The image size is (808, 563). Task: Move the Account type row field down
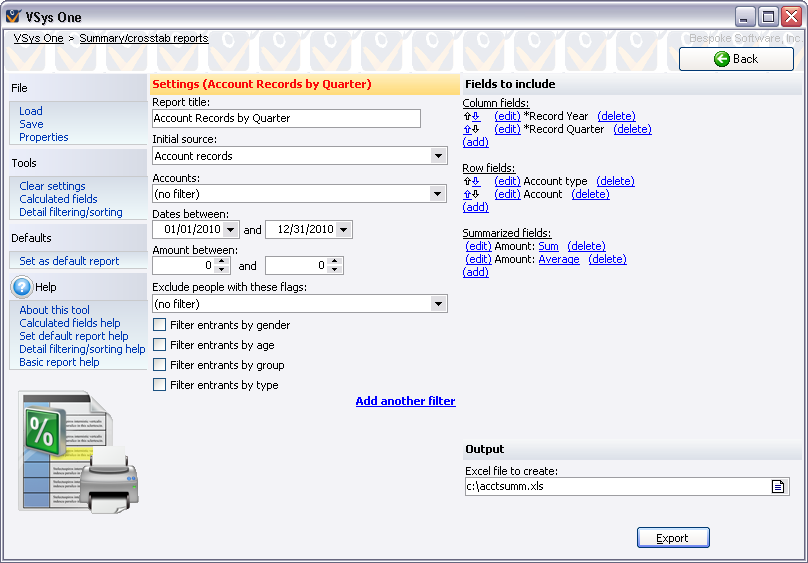click(x=476, y=182)
